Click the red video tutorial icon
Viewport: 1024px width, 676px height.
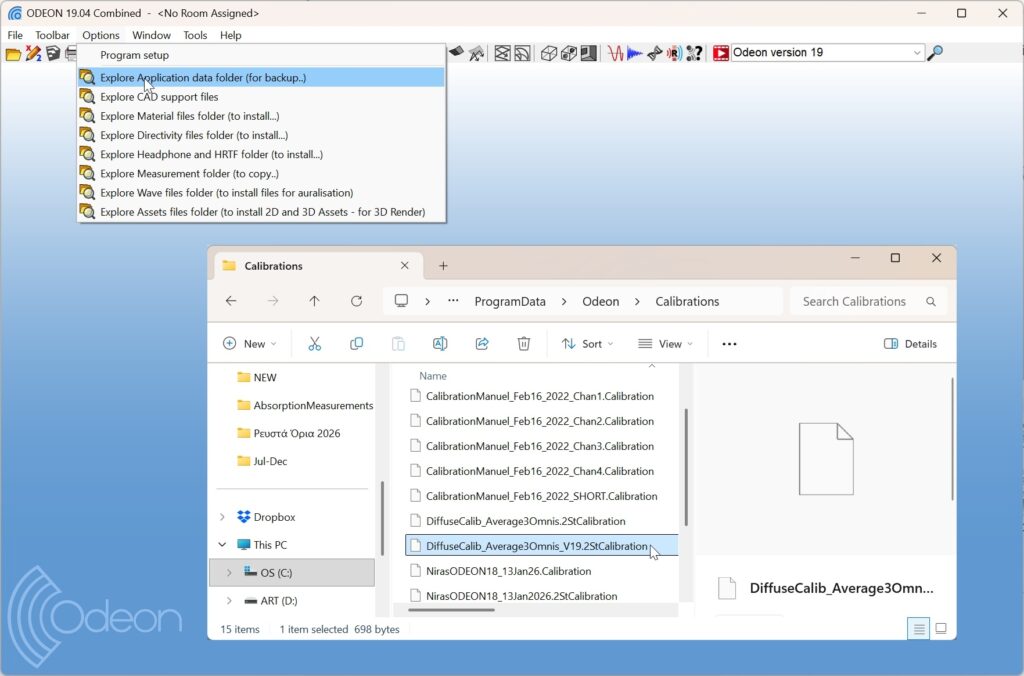[x=720, y=53]
